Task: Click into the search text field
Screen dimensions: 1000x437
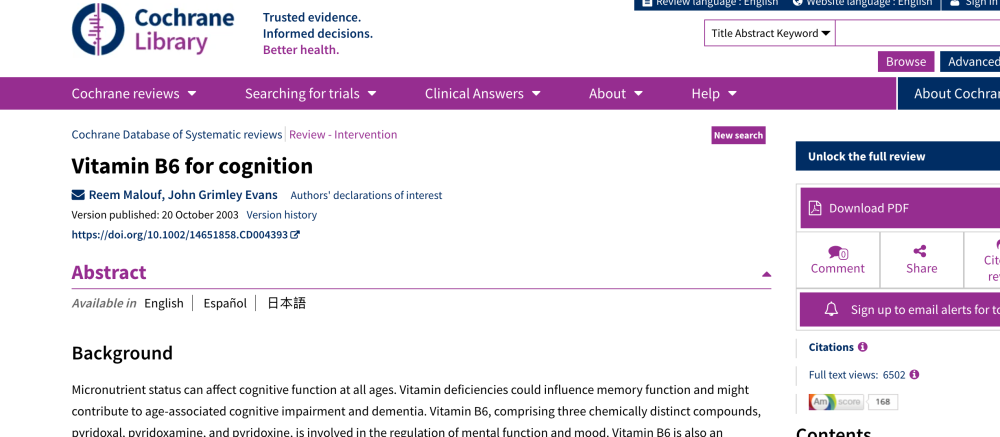Action: (x=918, y=33)
